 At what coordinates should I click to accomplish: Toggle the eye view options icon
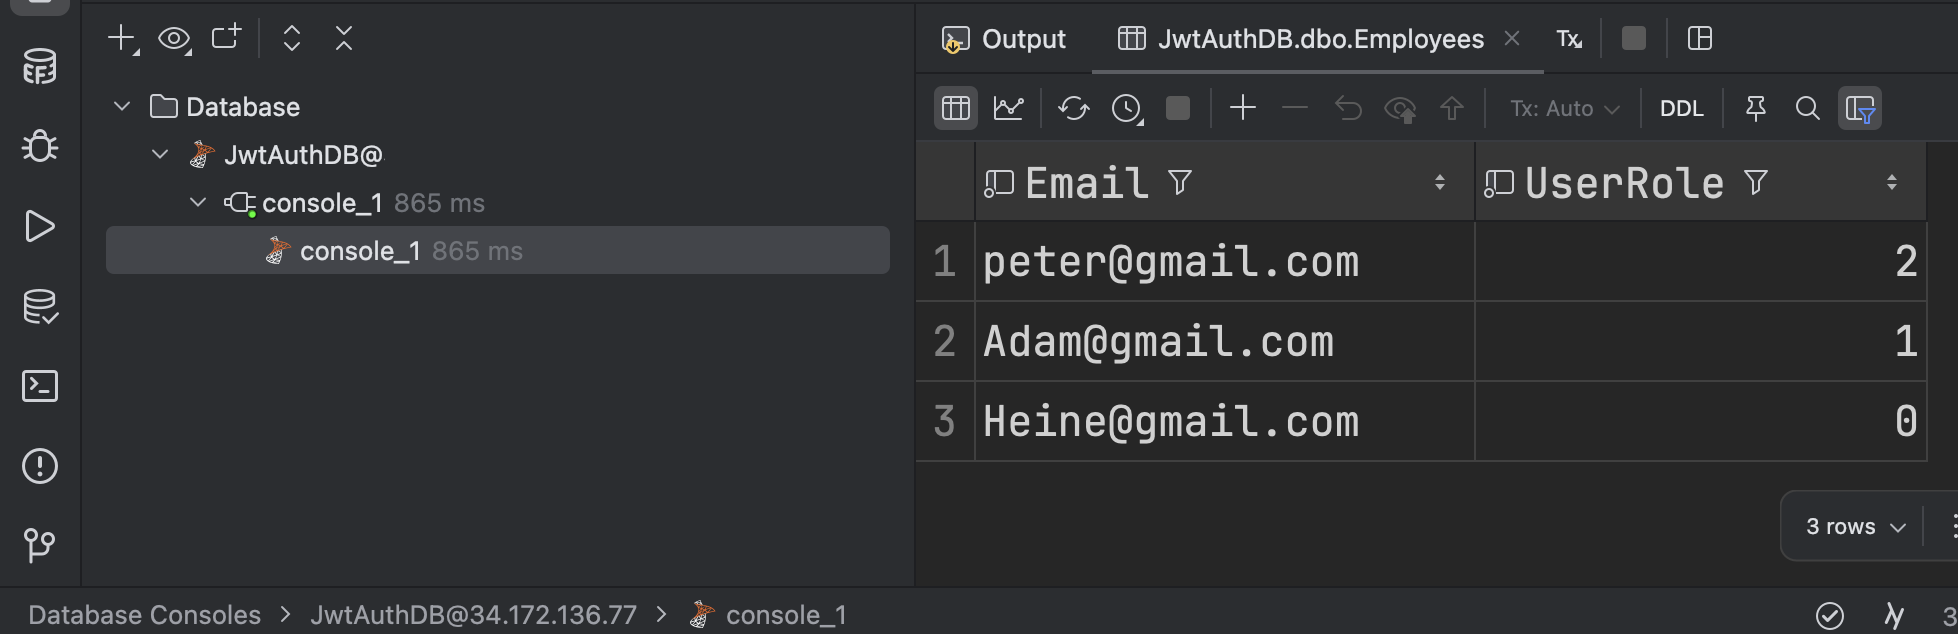click(x=174, y=39)
